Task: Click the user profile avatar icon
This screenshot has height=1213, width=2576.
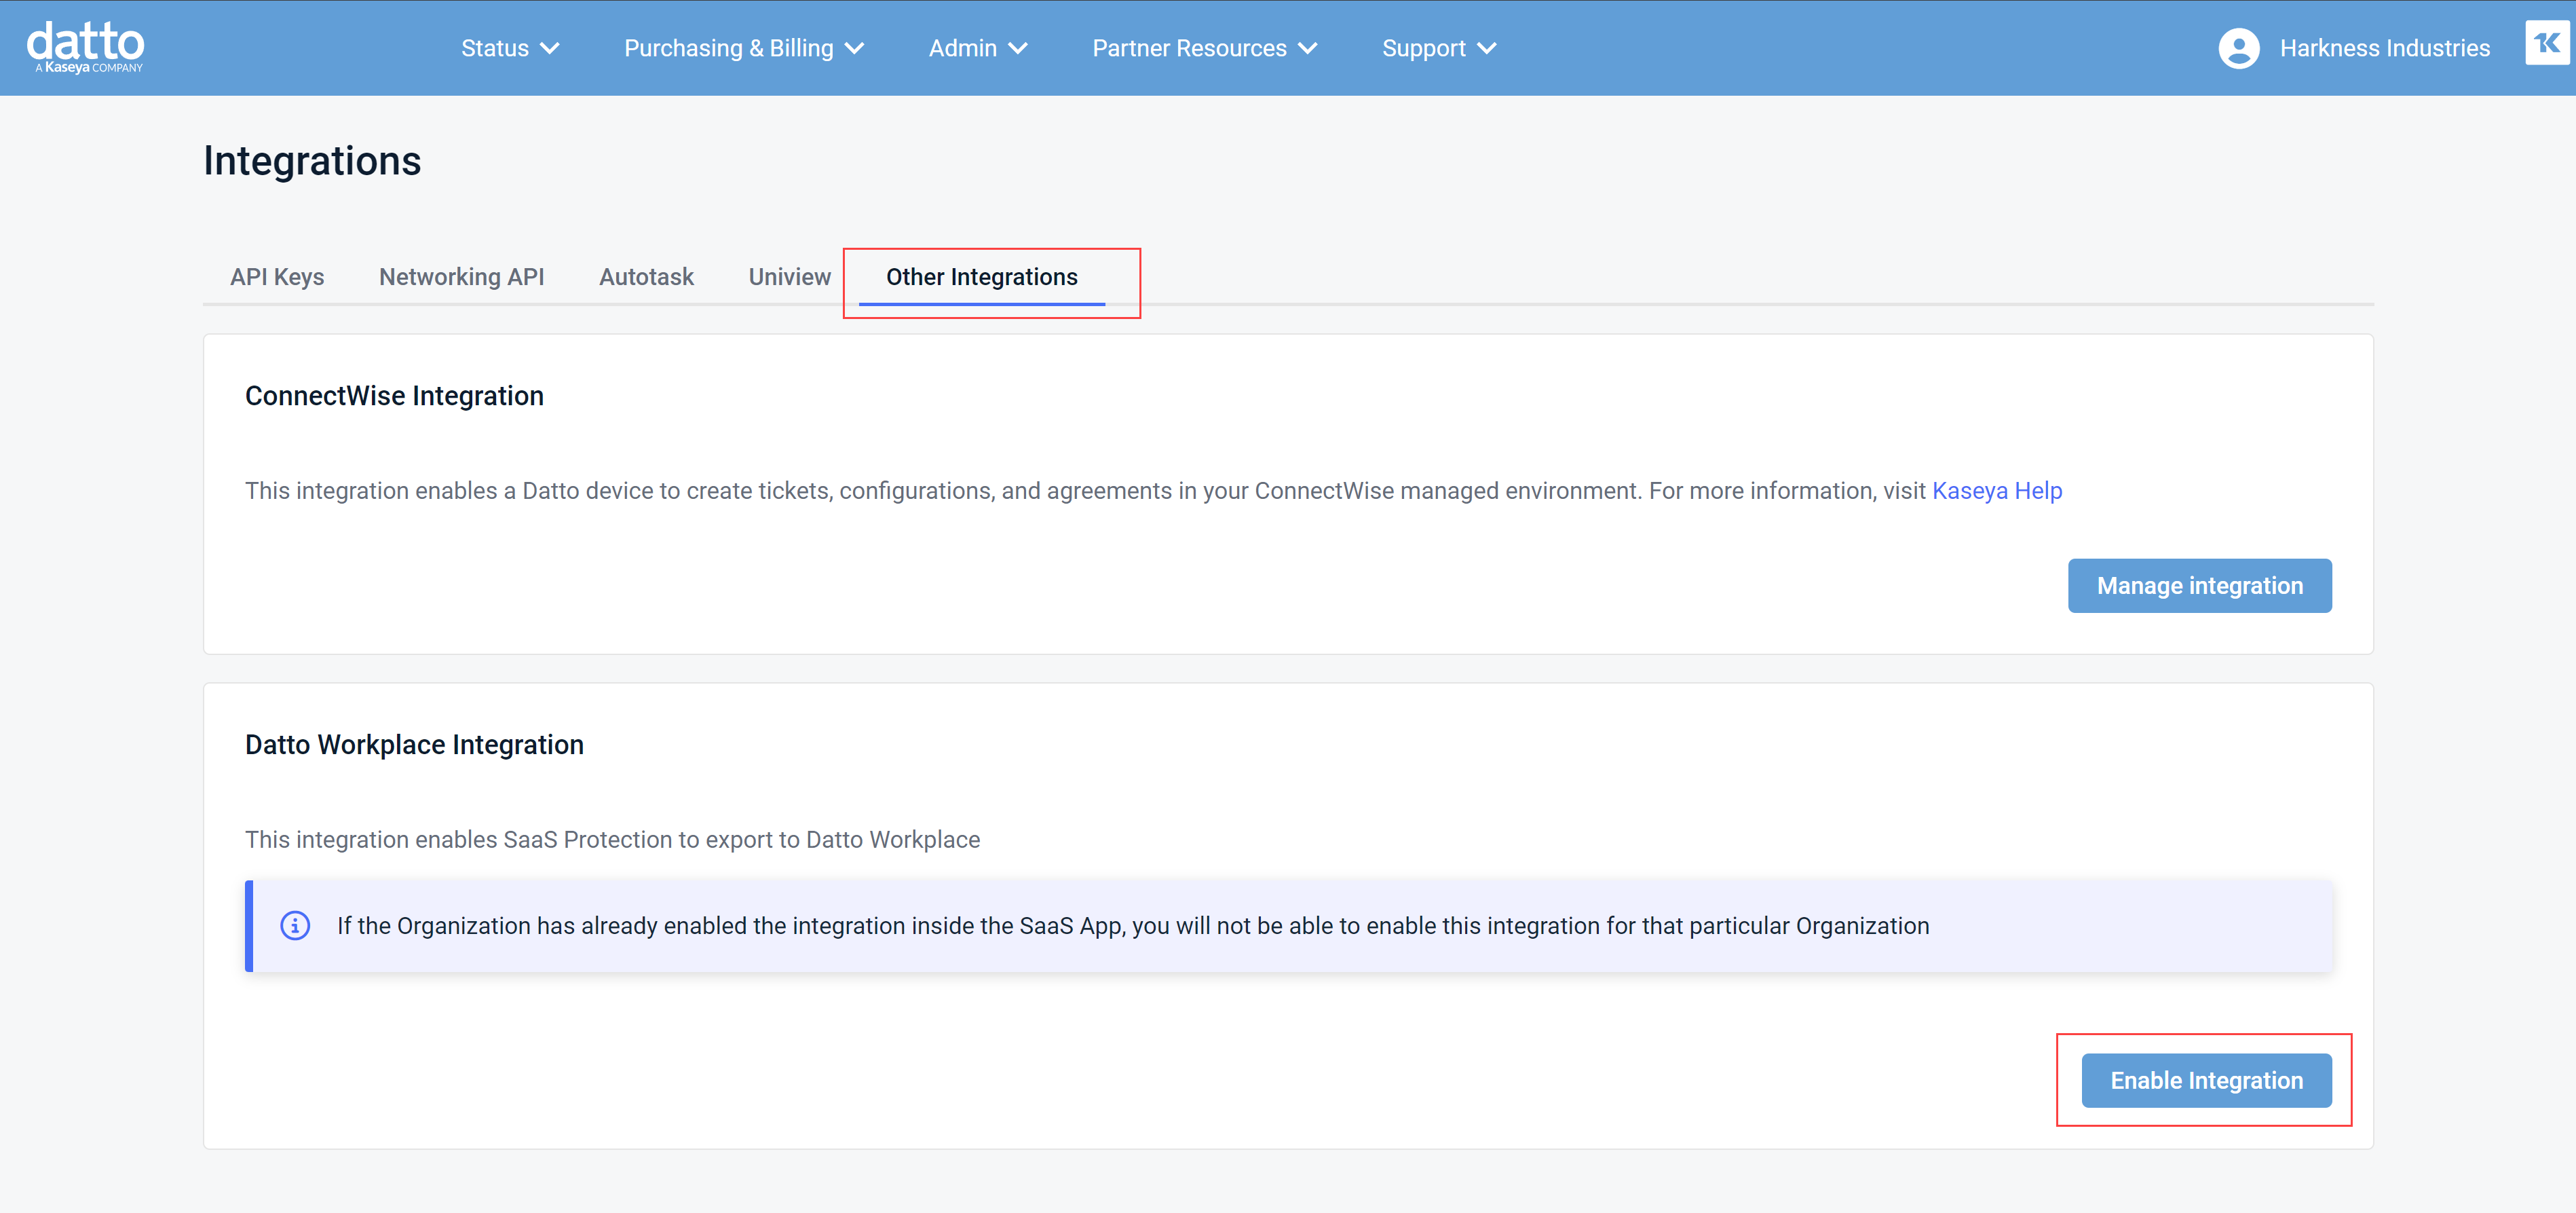Action: [2238, 48]
